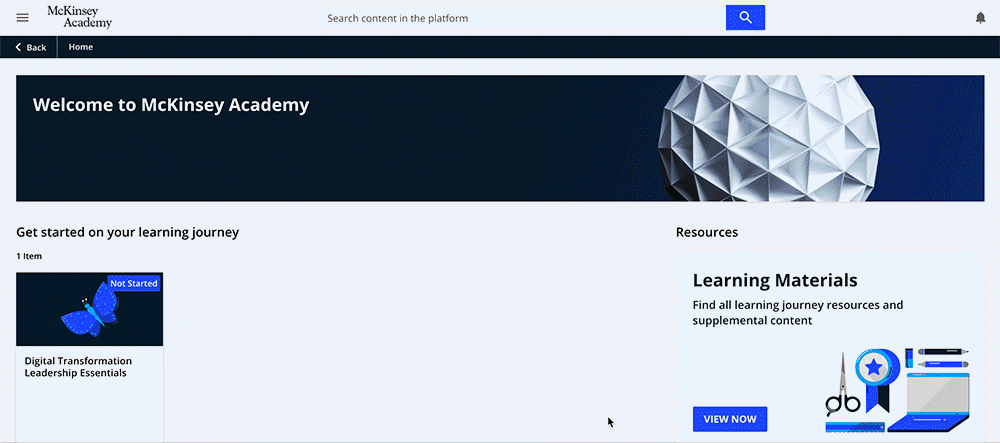Go back using the Back label
This screenshot has height=443, width=1000.
tap(36, 48)
